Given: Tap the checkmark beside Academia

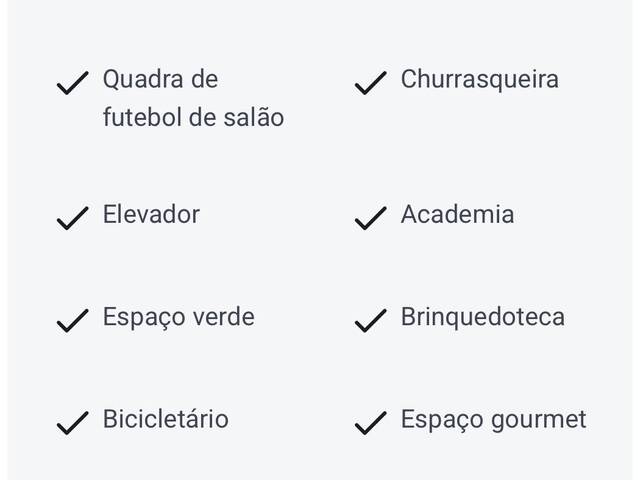Looking at the screenshot, I should tap(370, 218).
